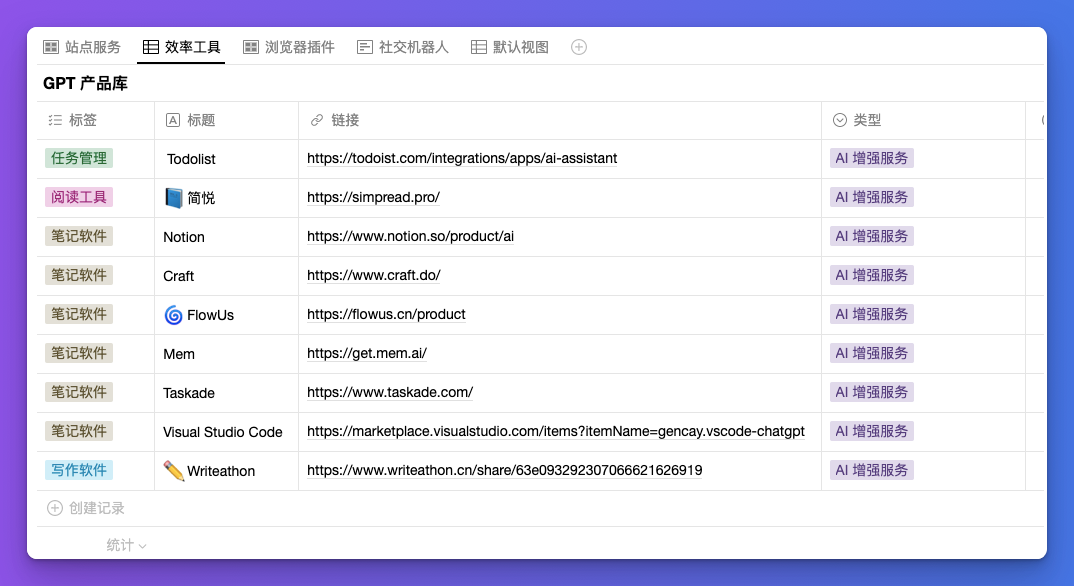
Task: Click 创建记录 to add a record
Action: [x=86, y=508]
